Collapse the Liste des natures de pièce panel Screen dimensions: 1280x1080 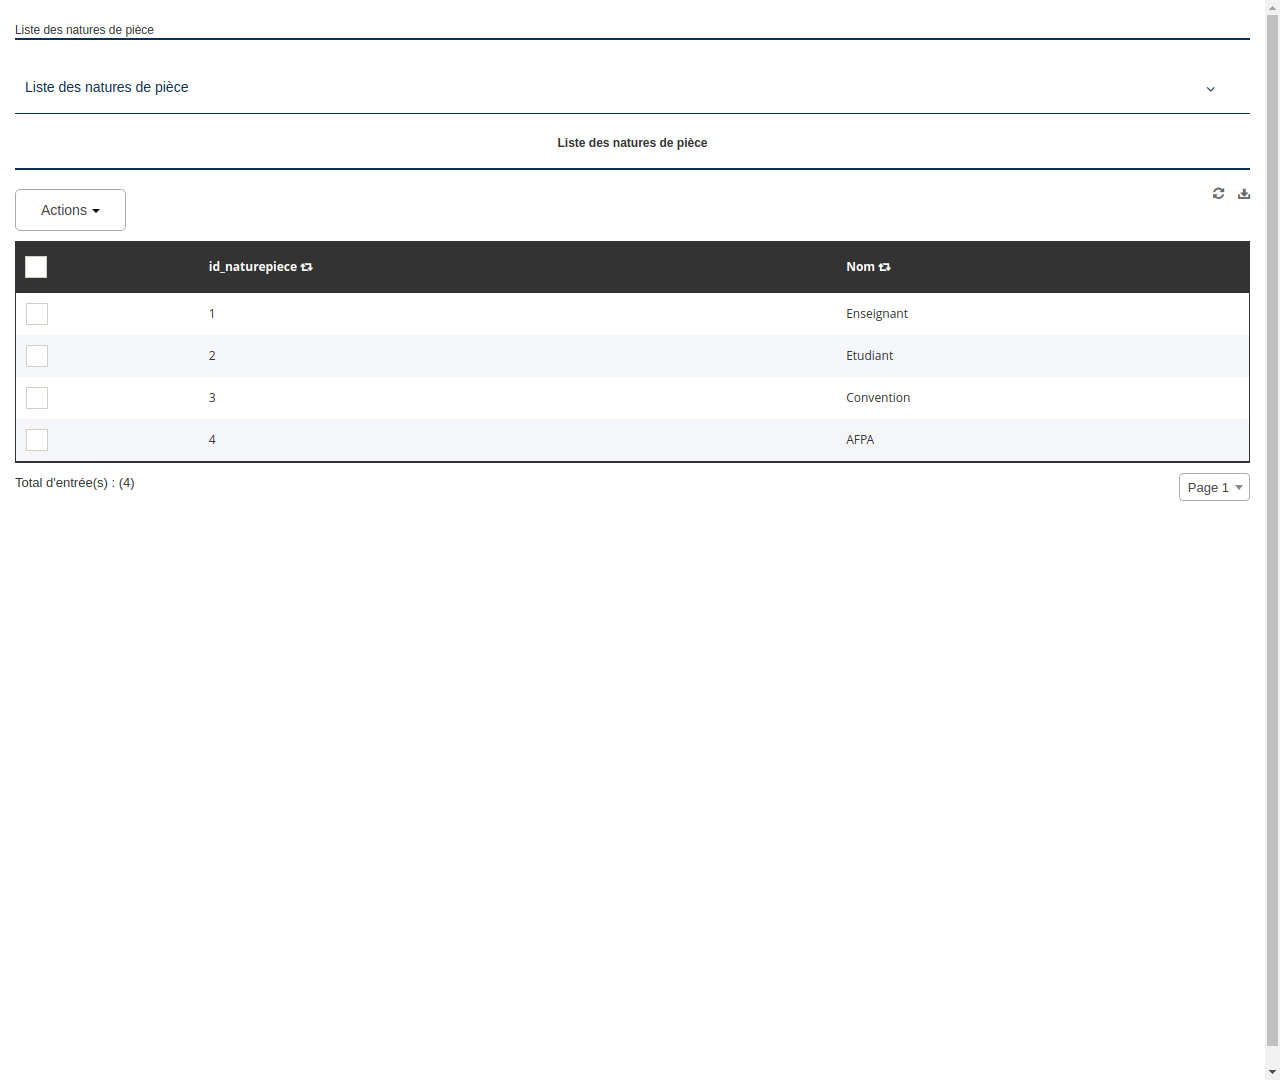pos(1210,89)
